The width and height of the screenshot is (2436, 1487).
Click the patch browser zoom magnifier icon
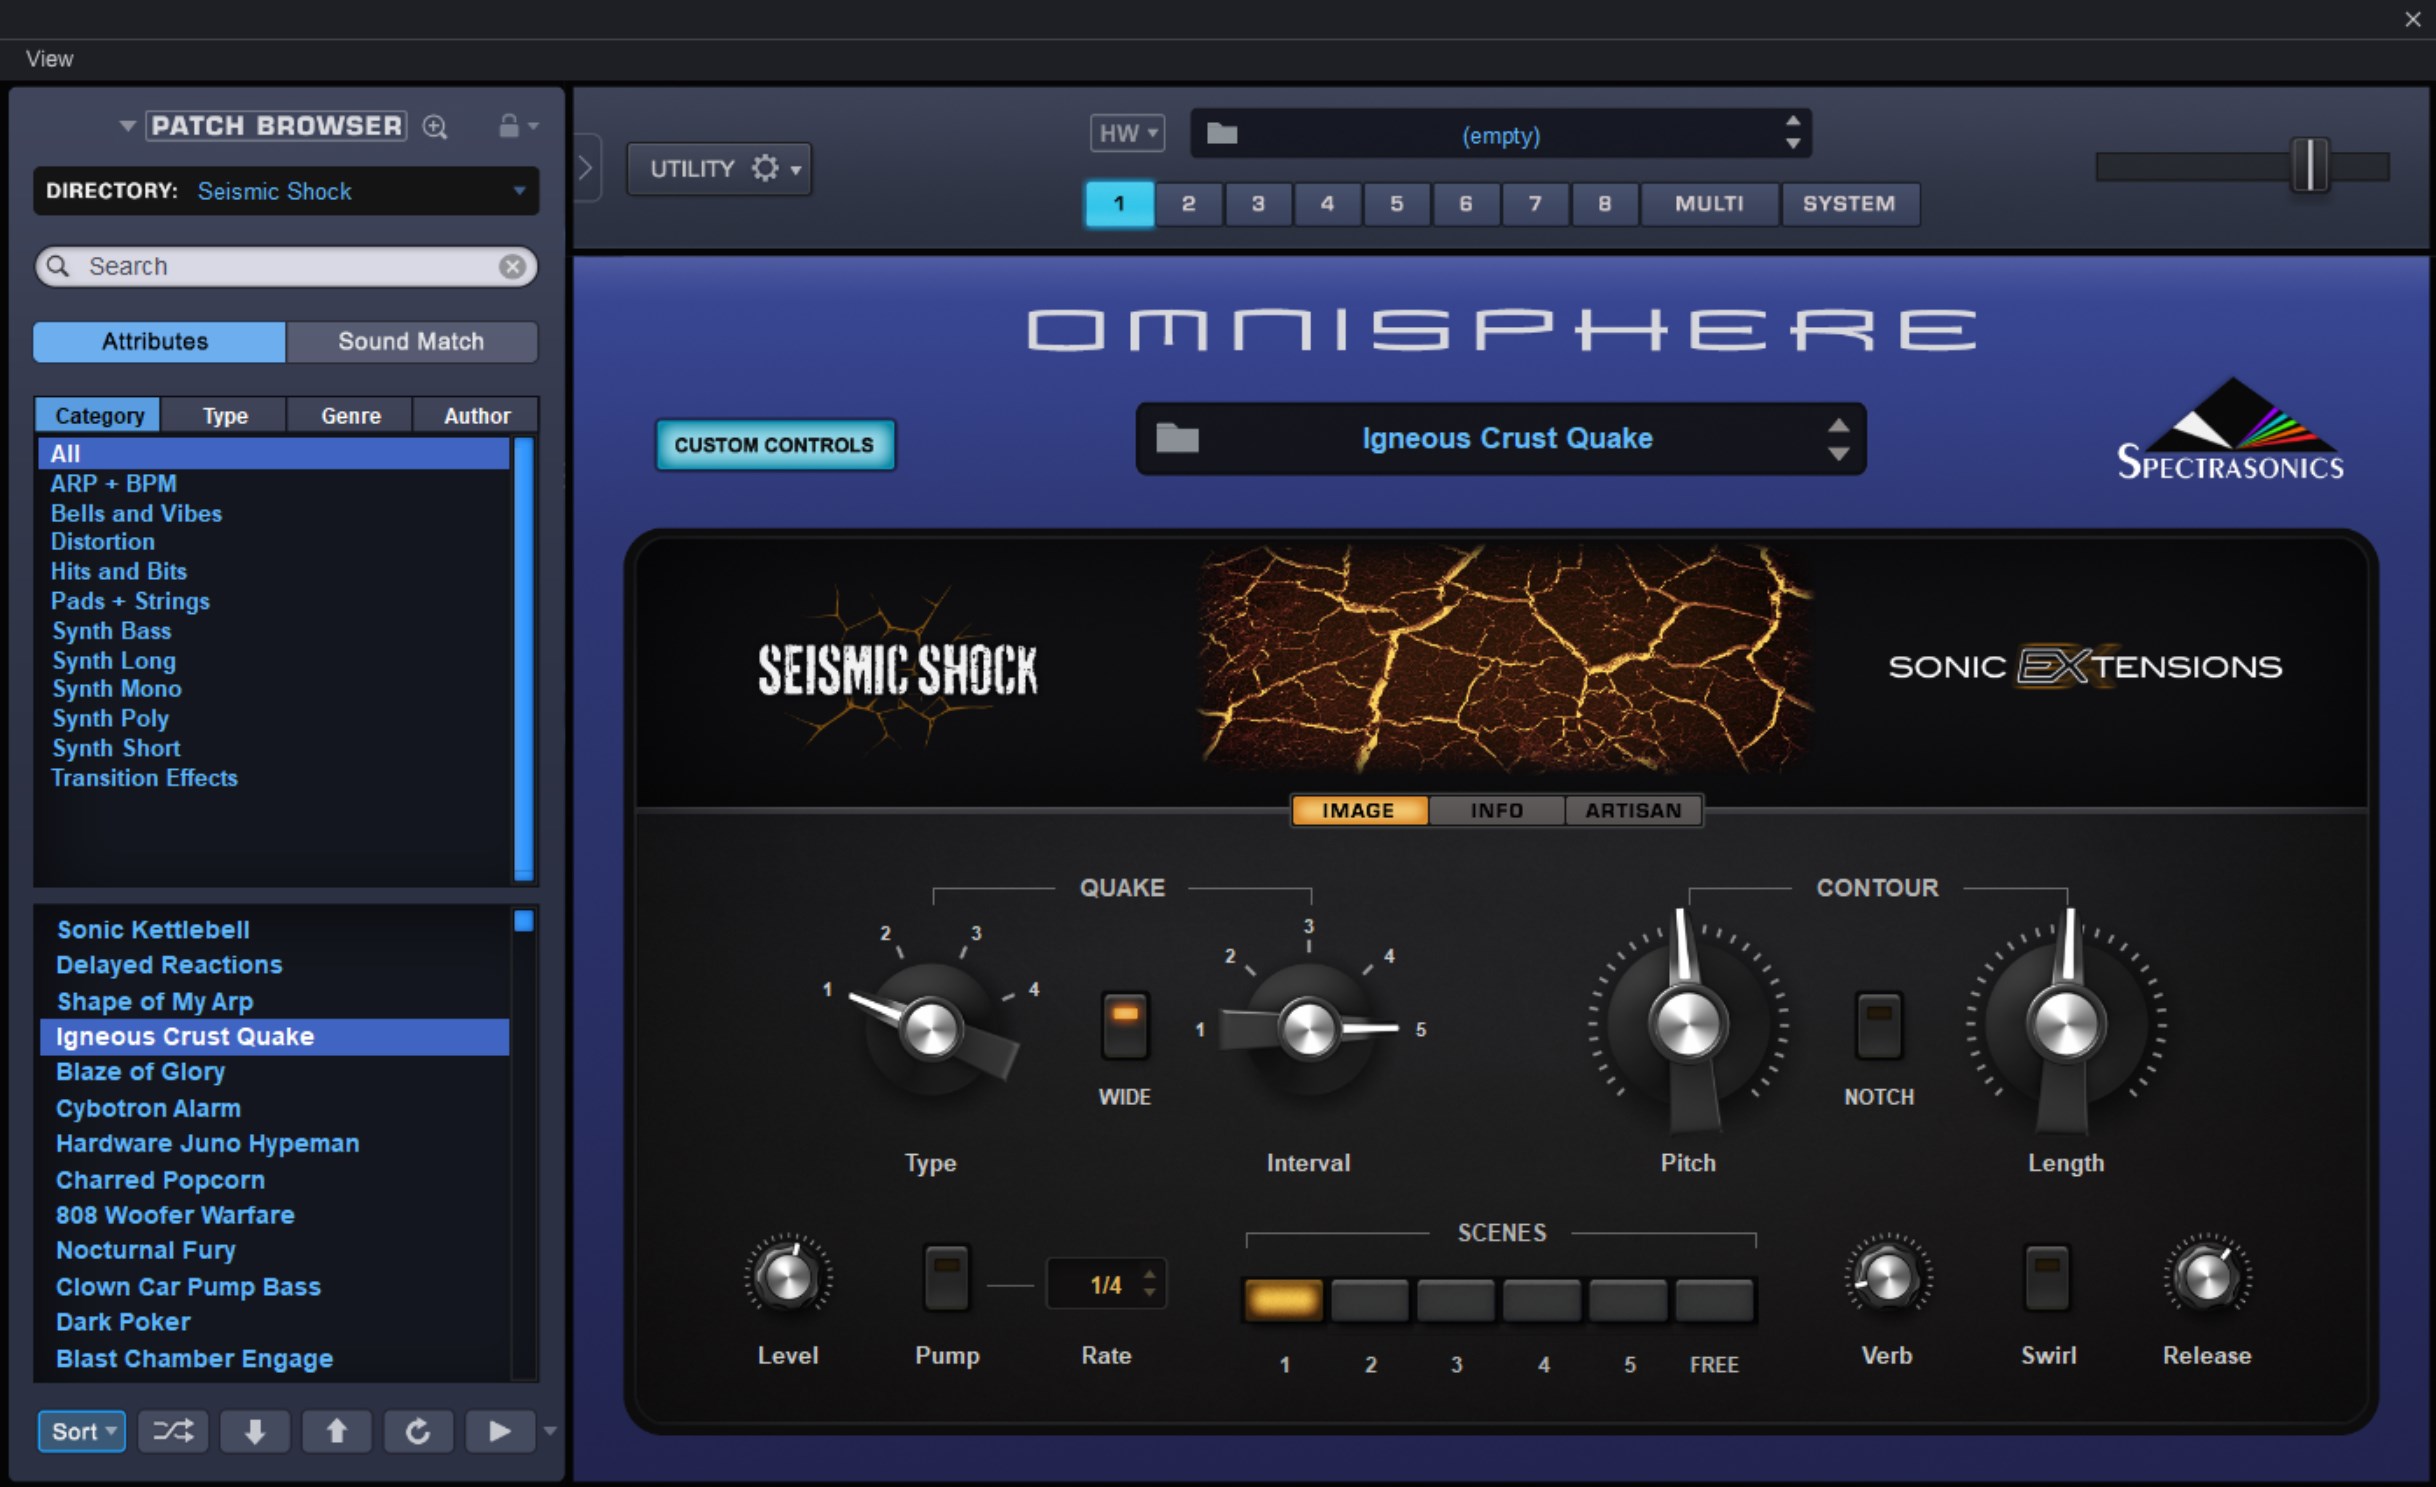(435, 127)
